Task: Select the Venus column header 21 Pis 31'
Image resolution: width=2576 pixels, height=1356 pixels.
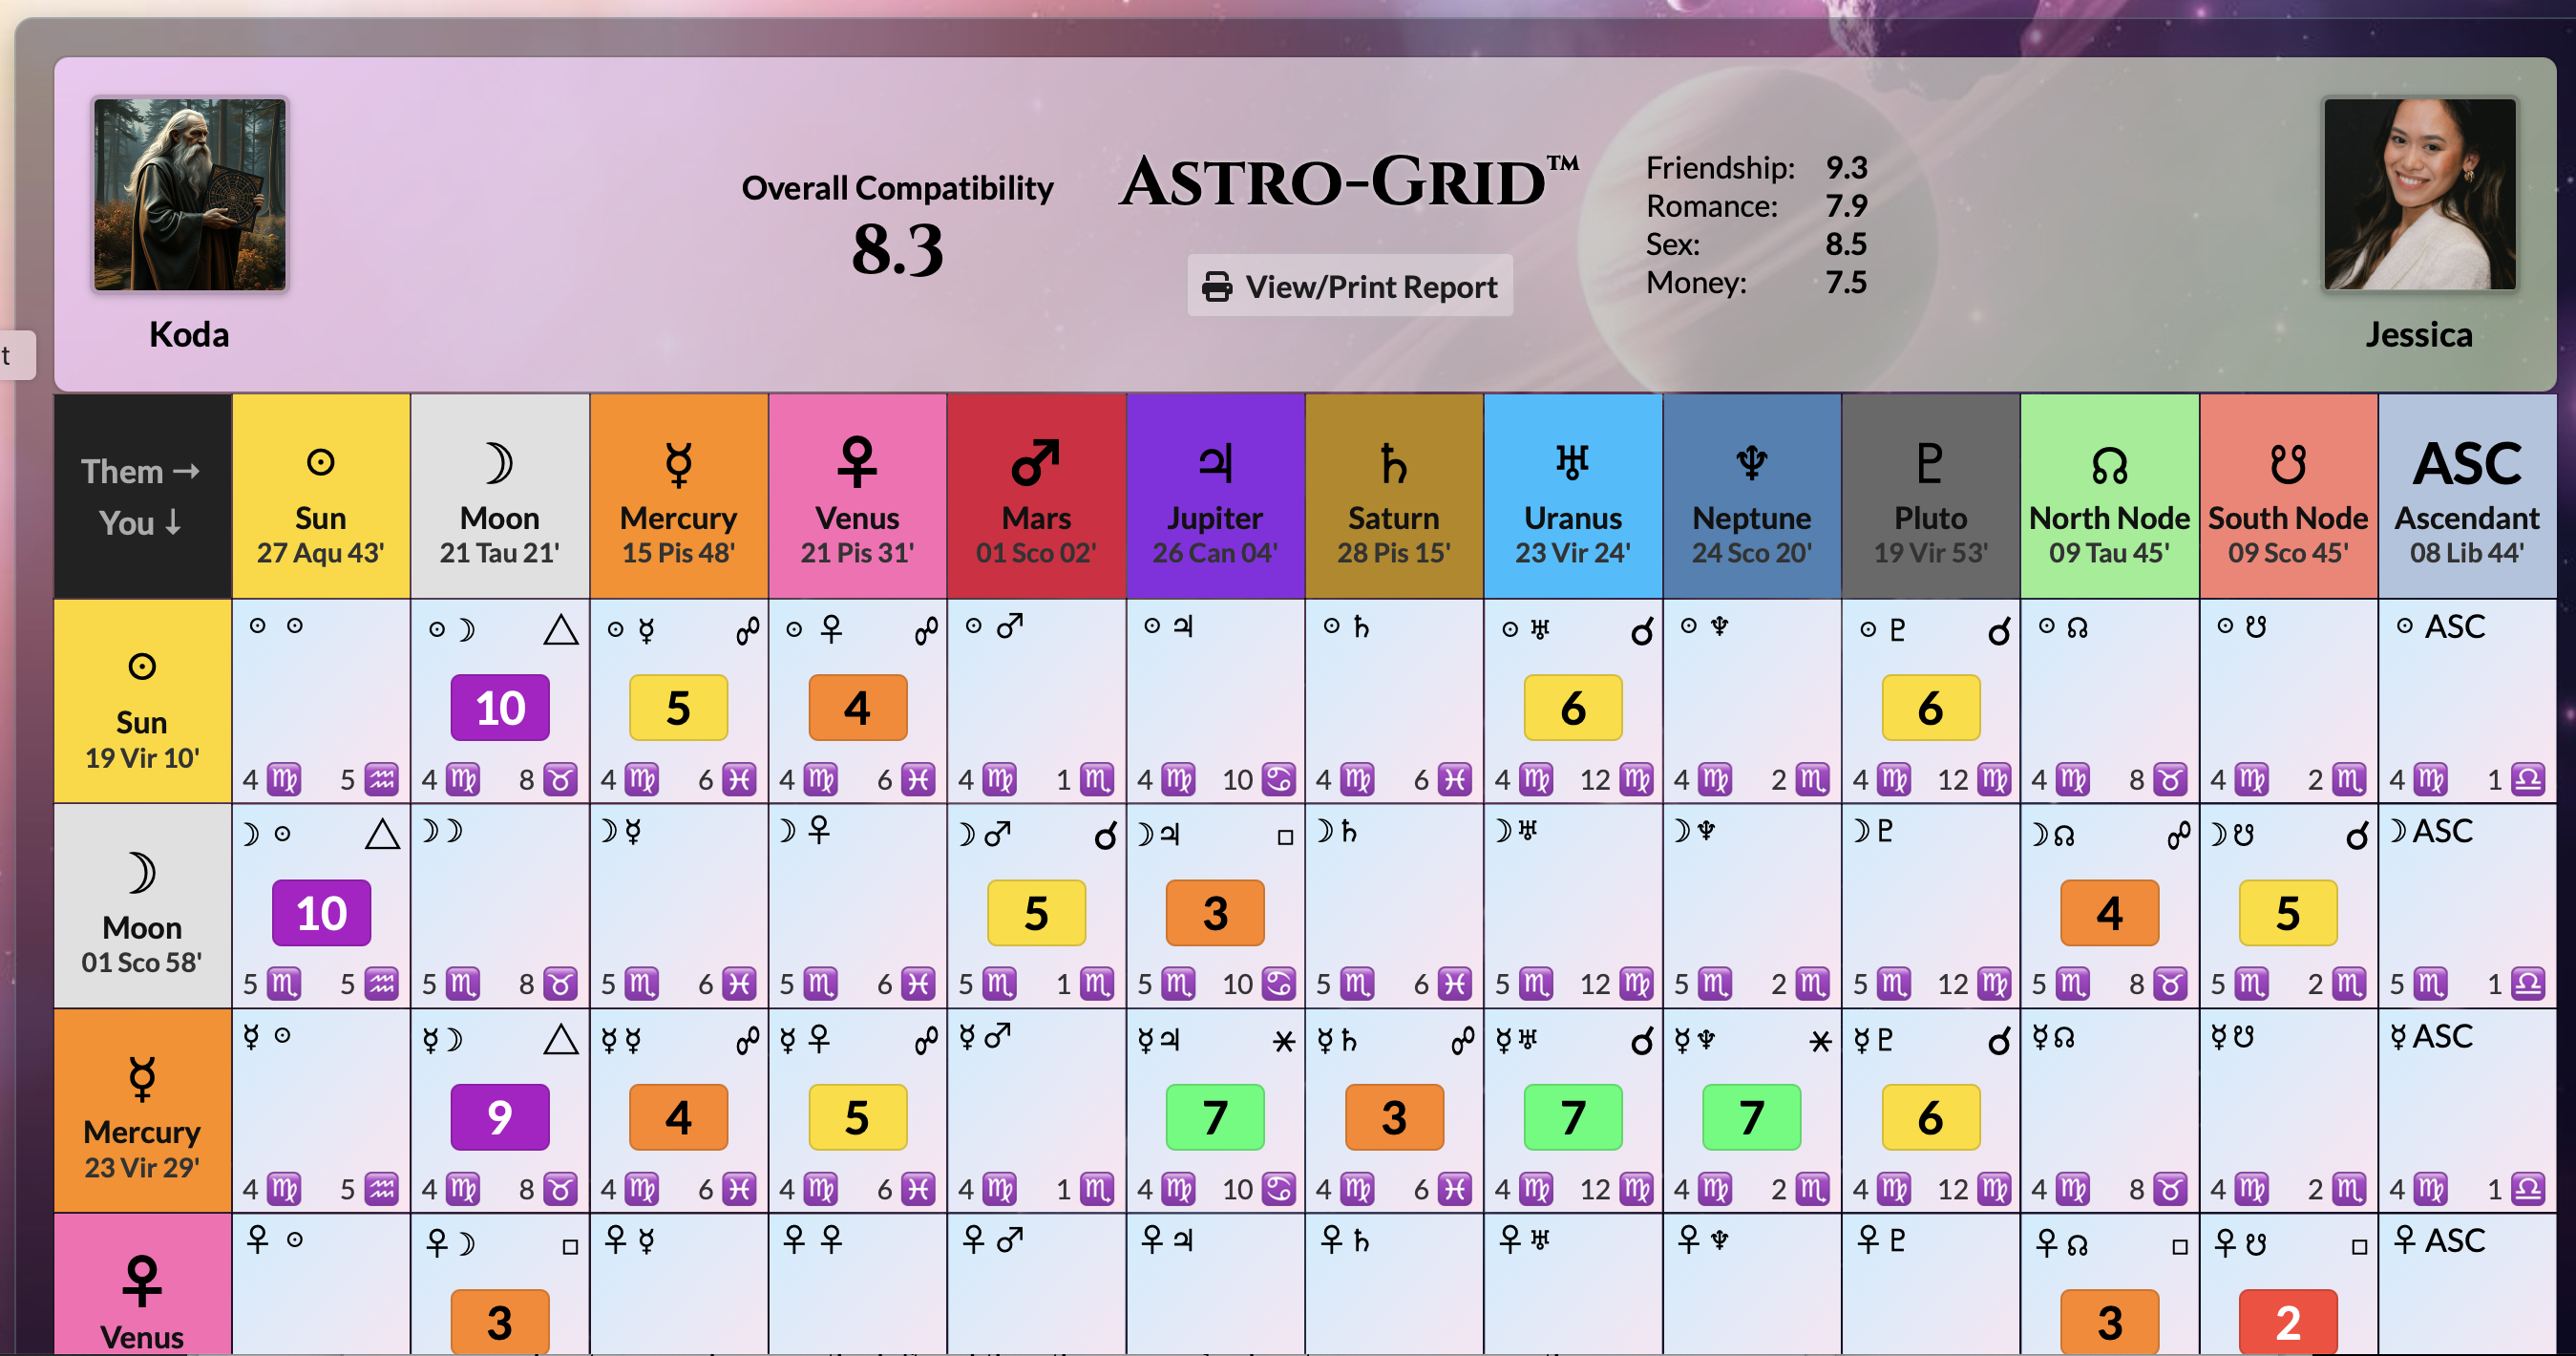Action: pyautogui.click(x=857, y=496)
